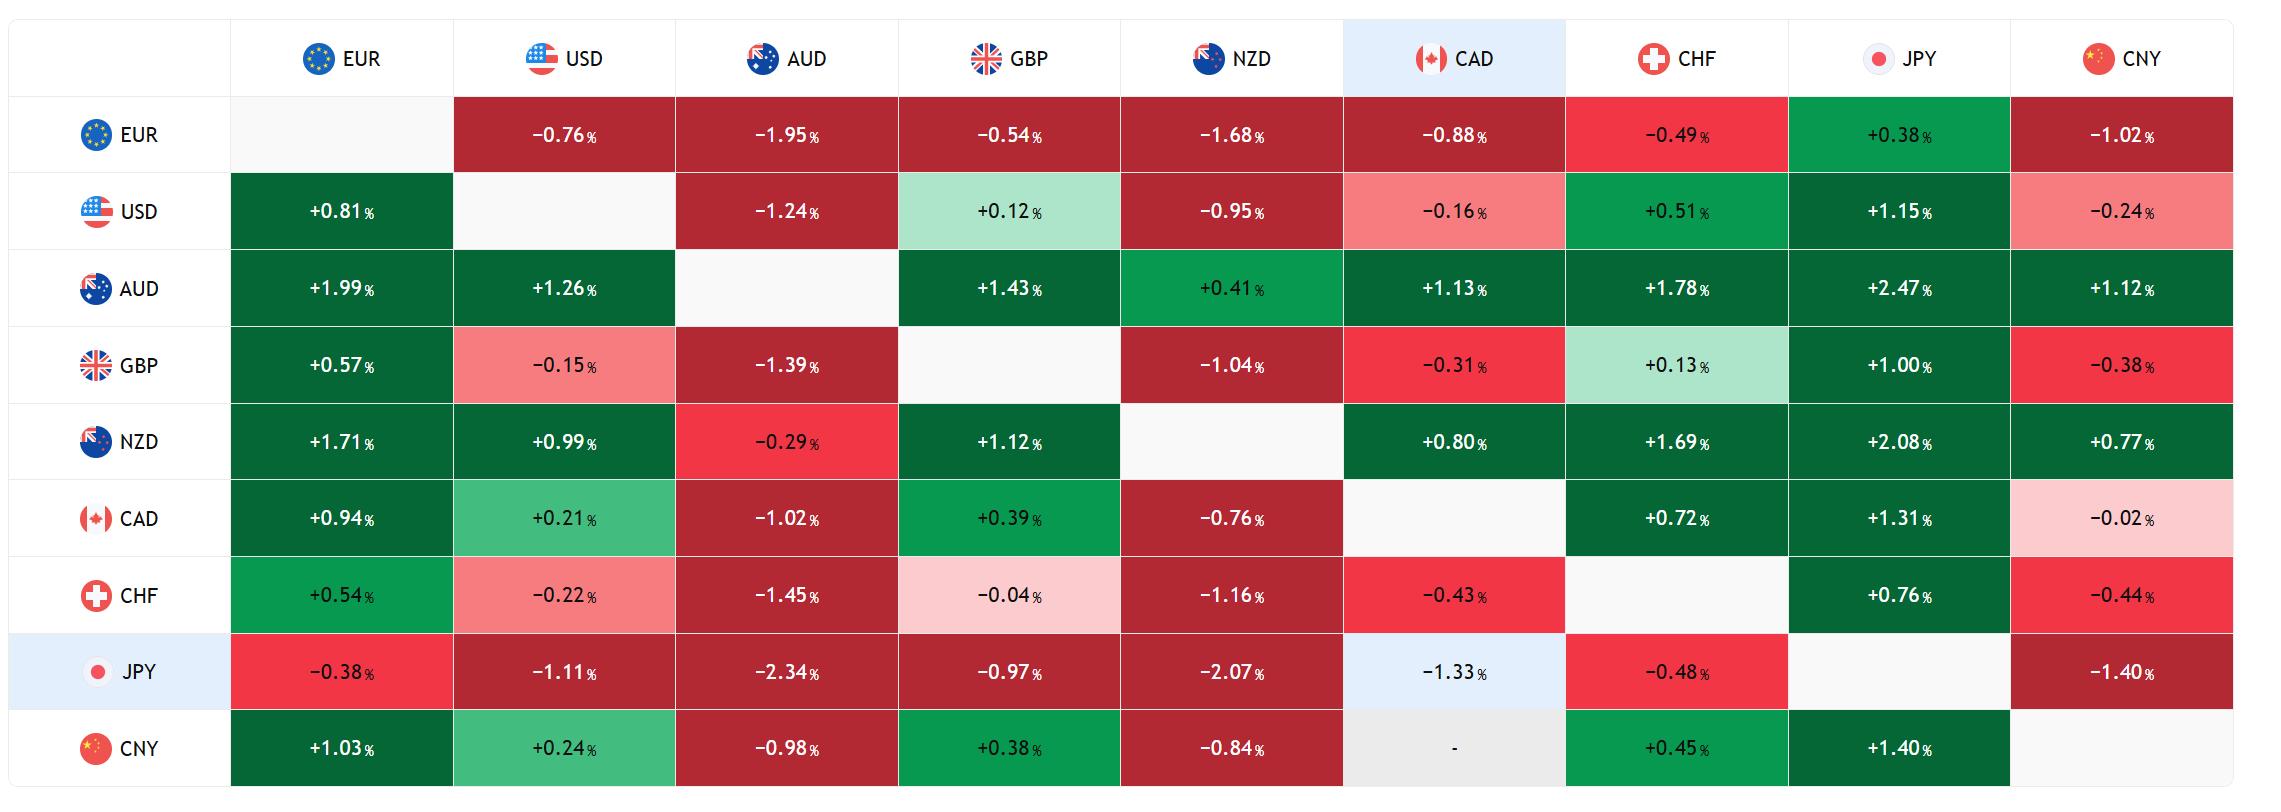Click the NZD versus JPY +2.08% cell
Image resolution: width=2281 pixels, height=812 pixels.
1899,442
